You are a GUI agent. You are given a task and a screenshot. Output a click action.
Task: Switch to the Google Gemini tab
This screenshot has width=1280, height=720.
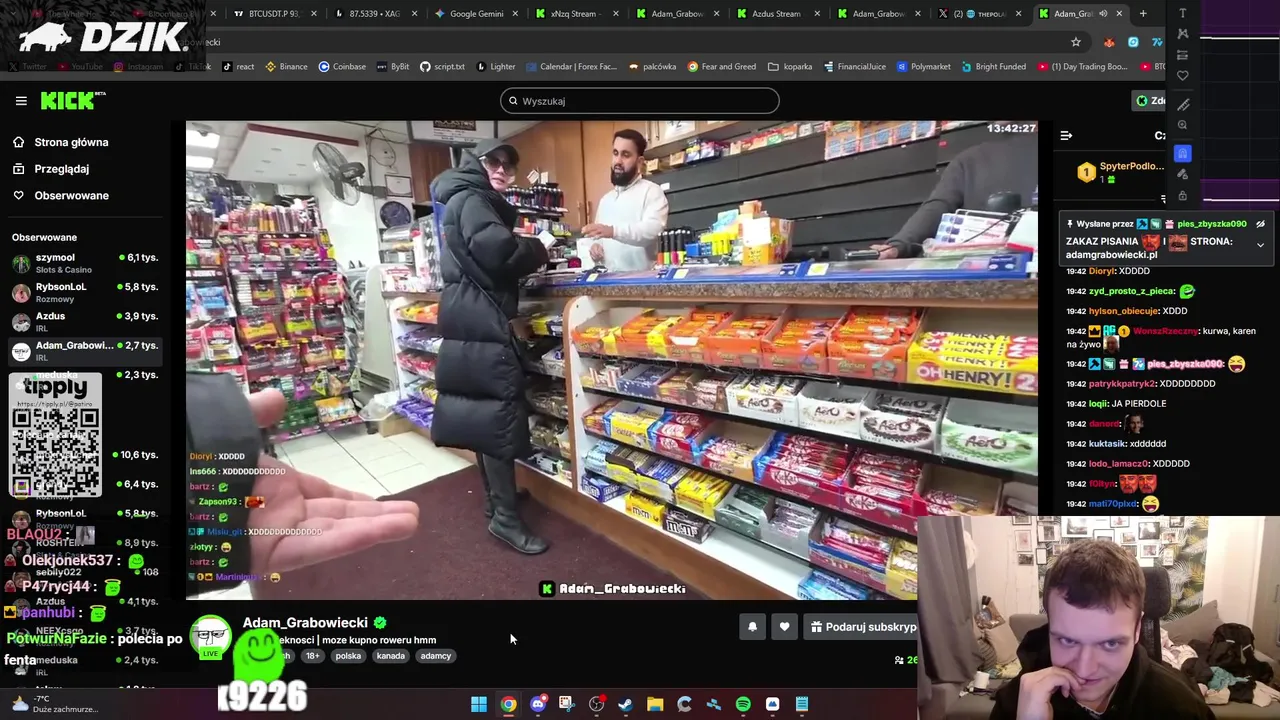(x=476, y=14)
